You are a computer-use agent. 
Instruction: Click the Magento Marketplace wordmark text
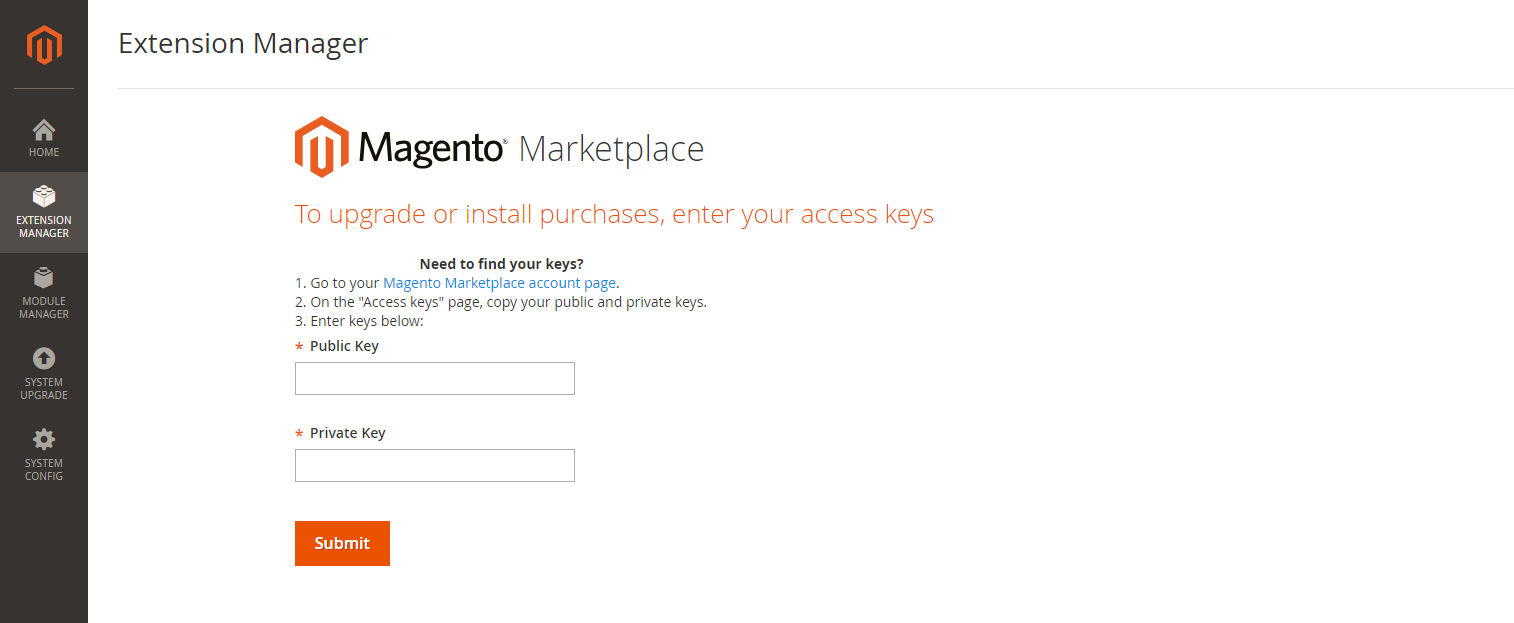click(x=531, y=149)
